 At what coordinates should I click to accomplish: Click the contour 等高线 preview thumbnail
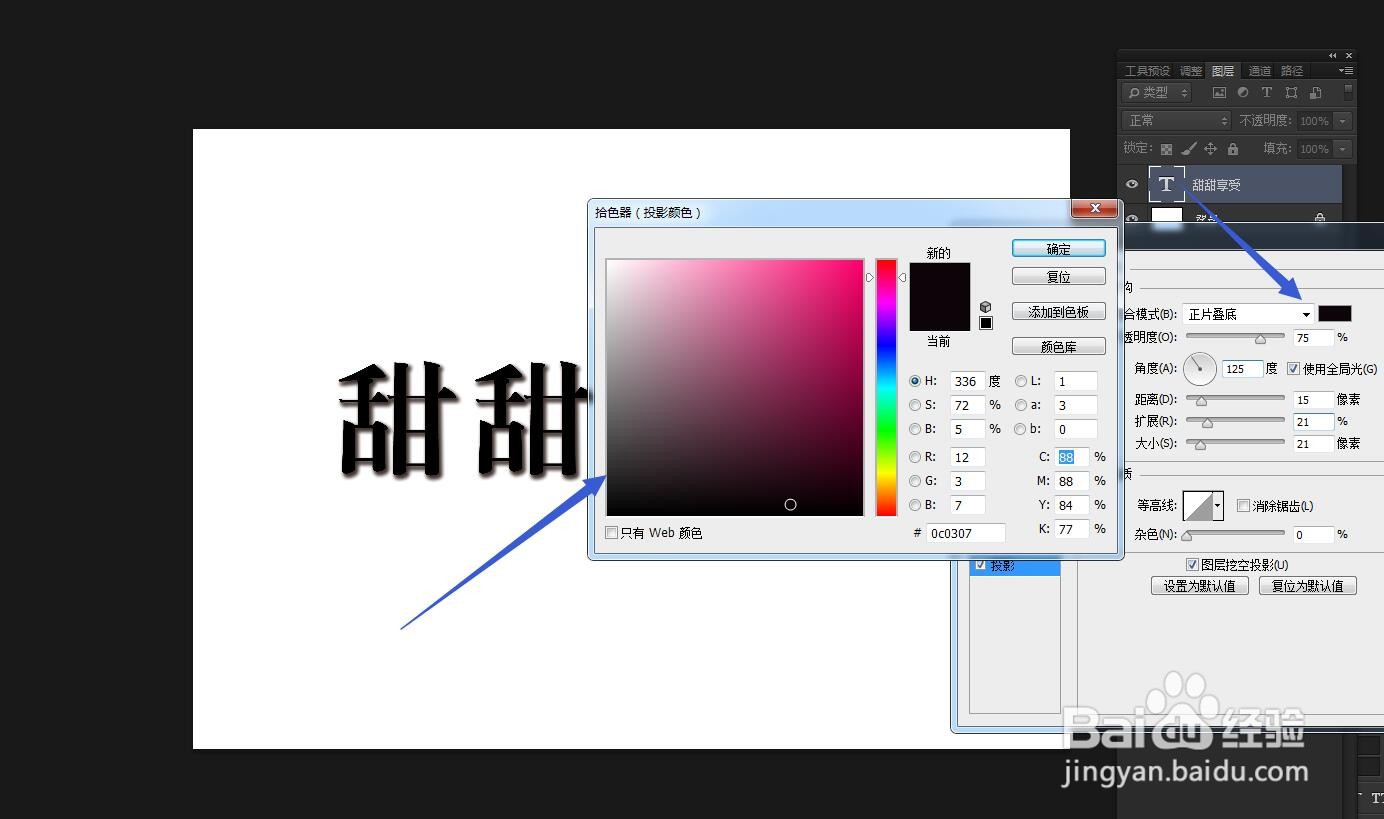(1198, 506)
